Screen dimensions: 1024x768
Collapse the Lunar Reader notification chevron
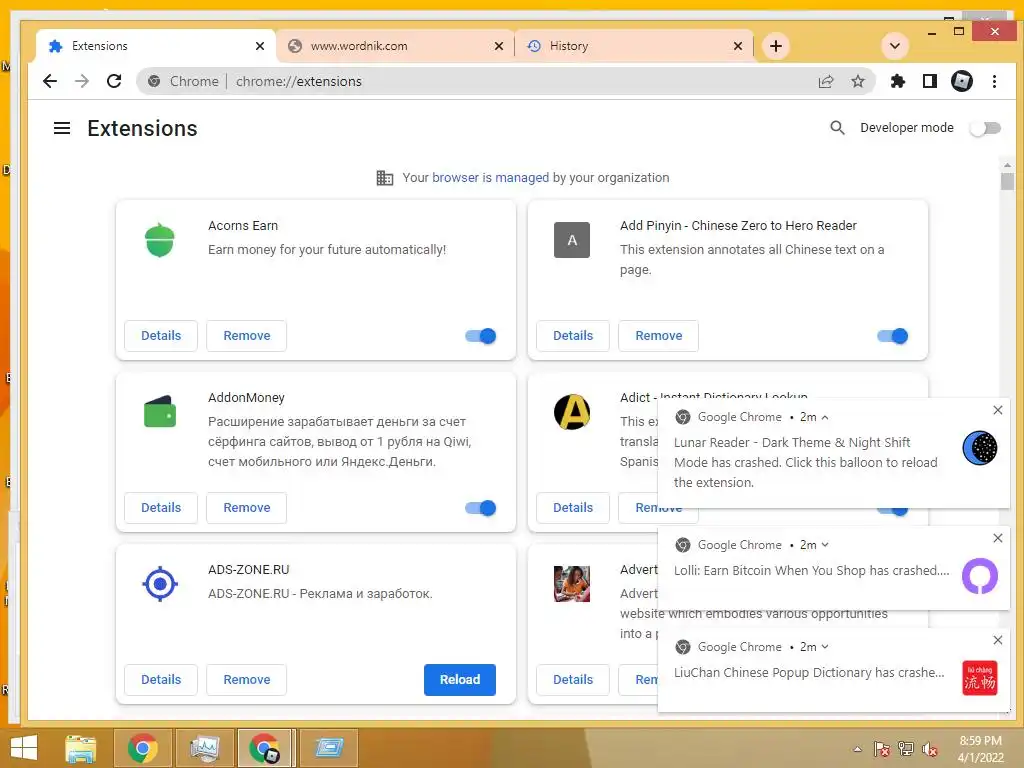coord(825,417)
